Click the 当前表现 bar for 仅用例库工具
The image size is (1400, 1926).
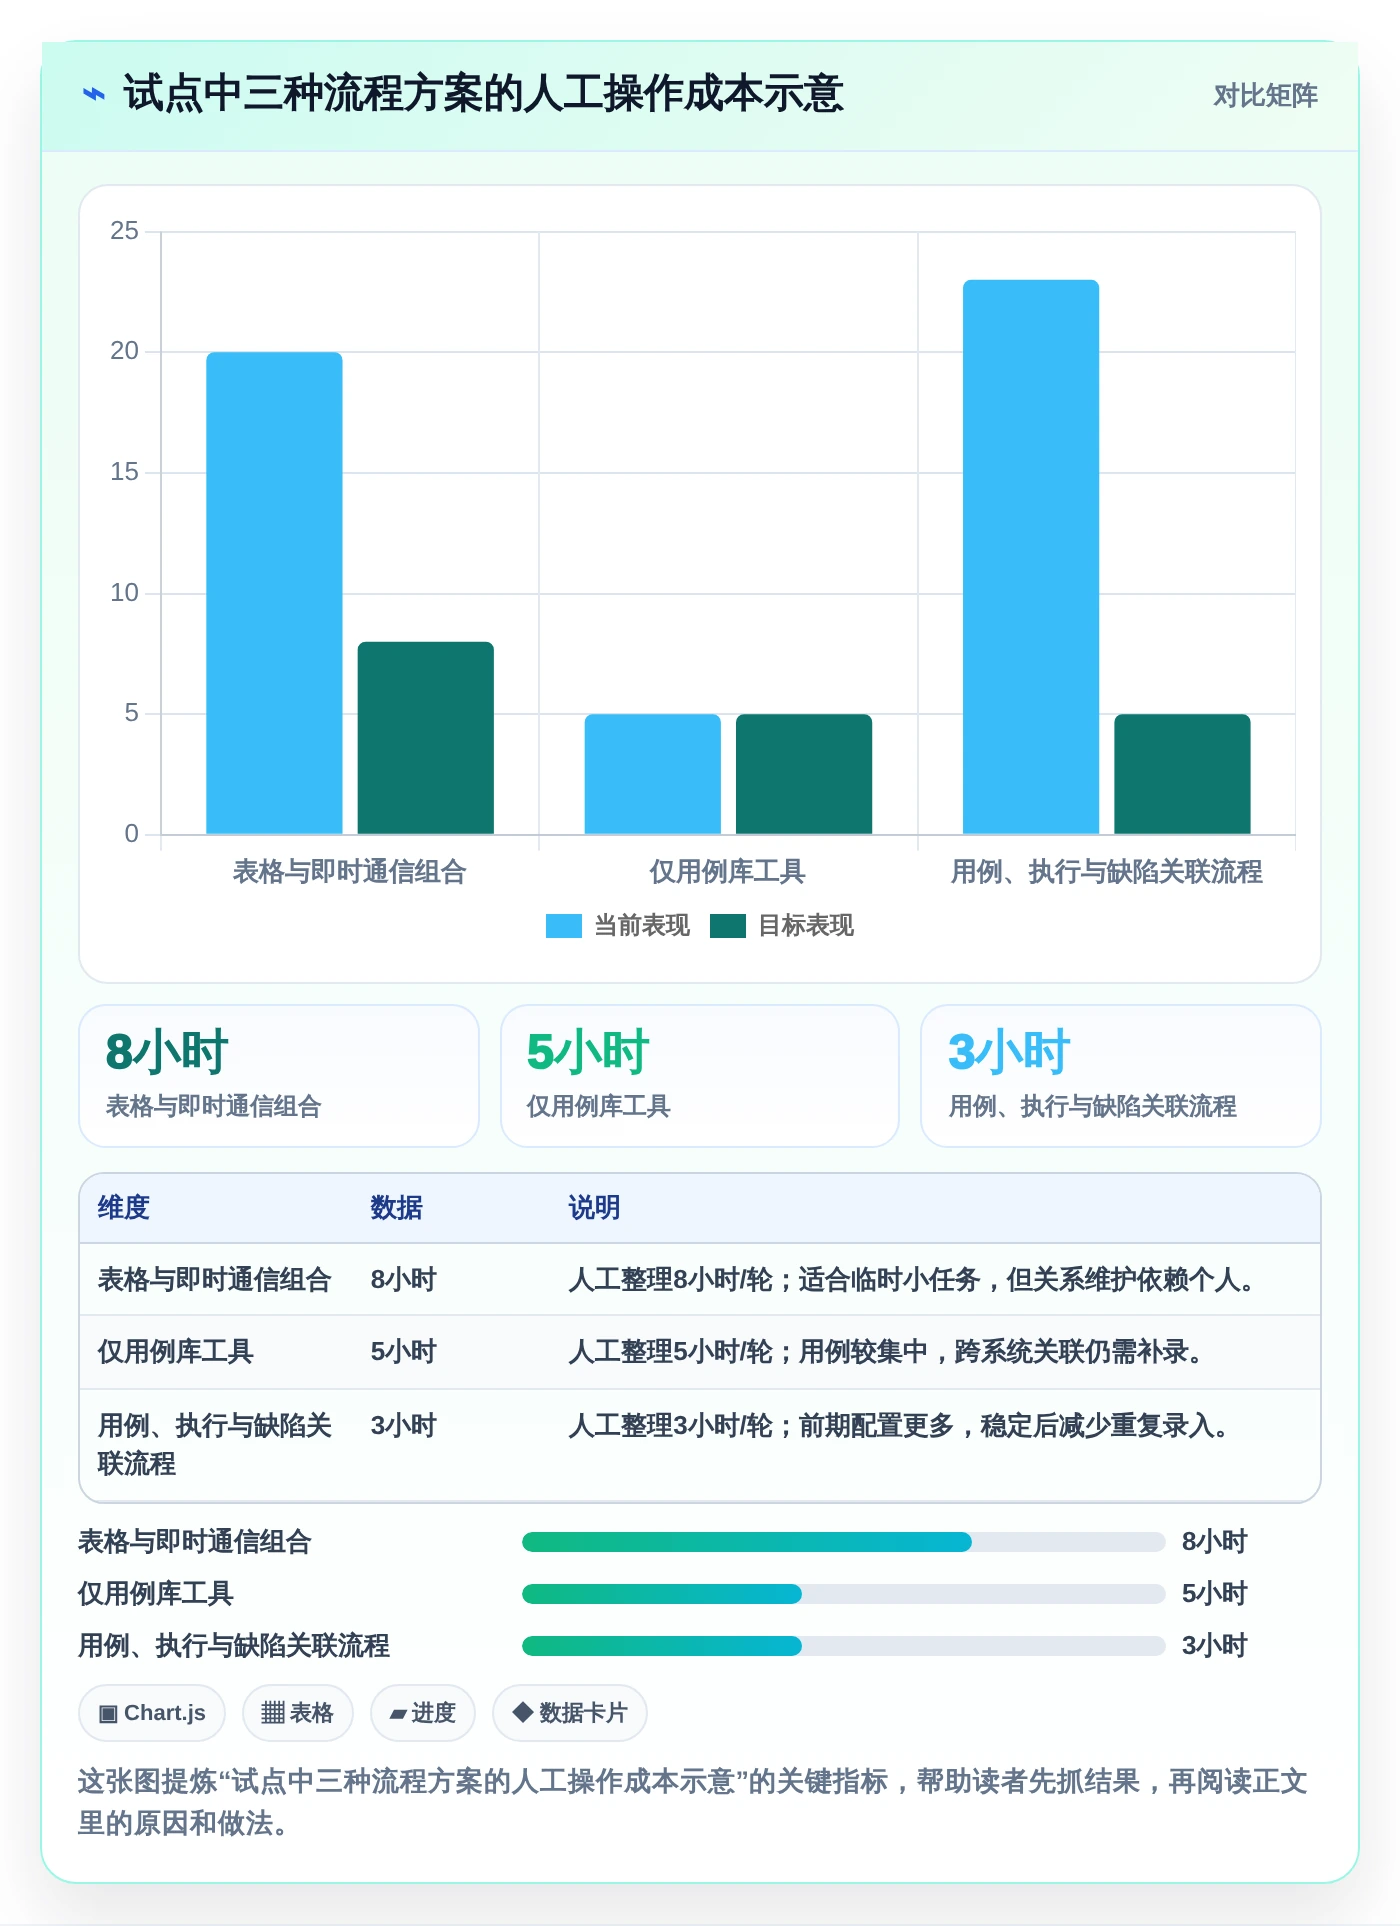653,774
